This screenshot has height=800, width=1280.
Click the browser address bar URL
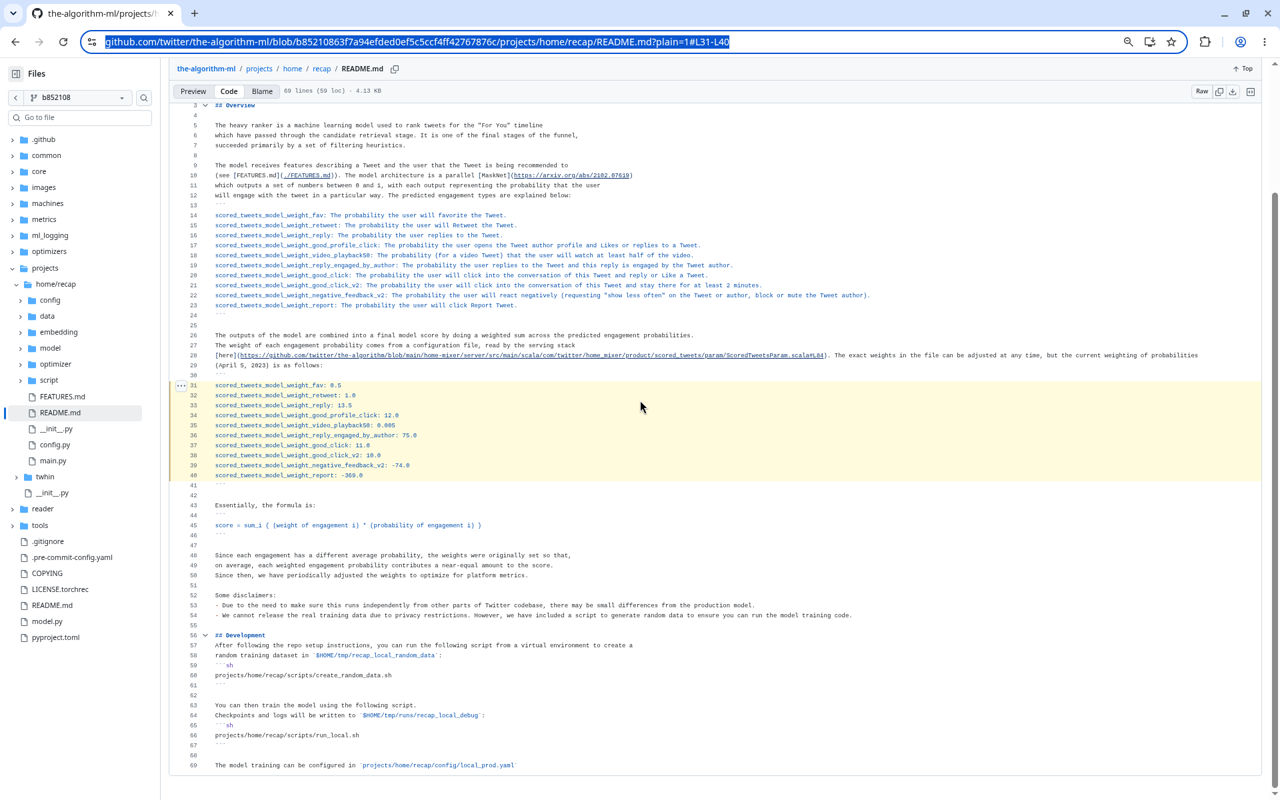click(417, 42)
